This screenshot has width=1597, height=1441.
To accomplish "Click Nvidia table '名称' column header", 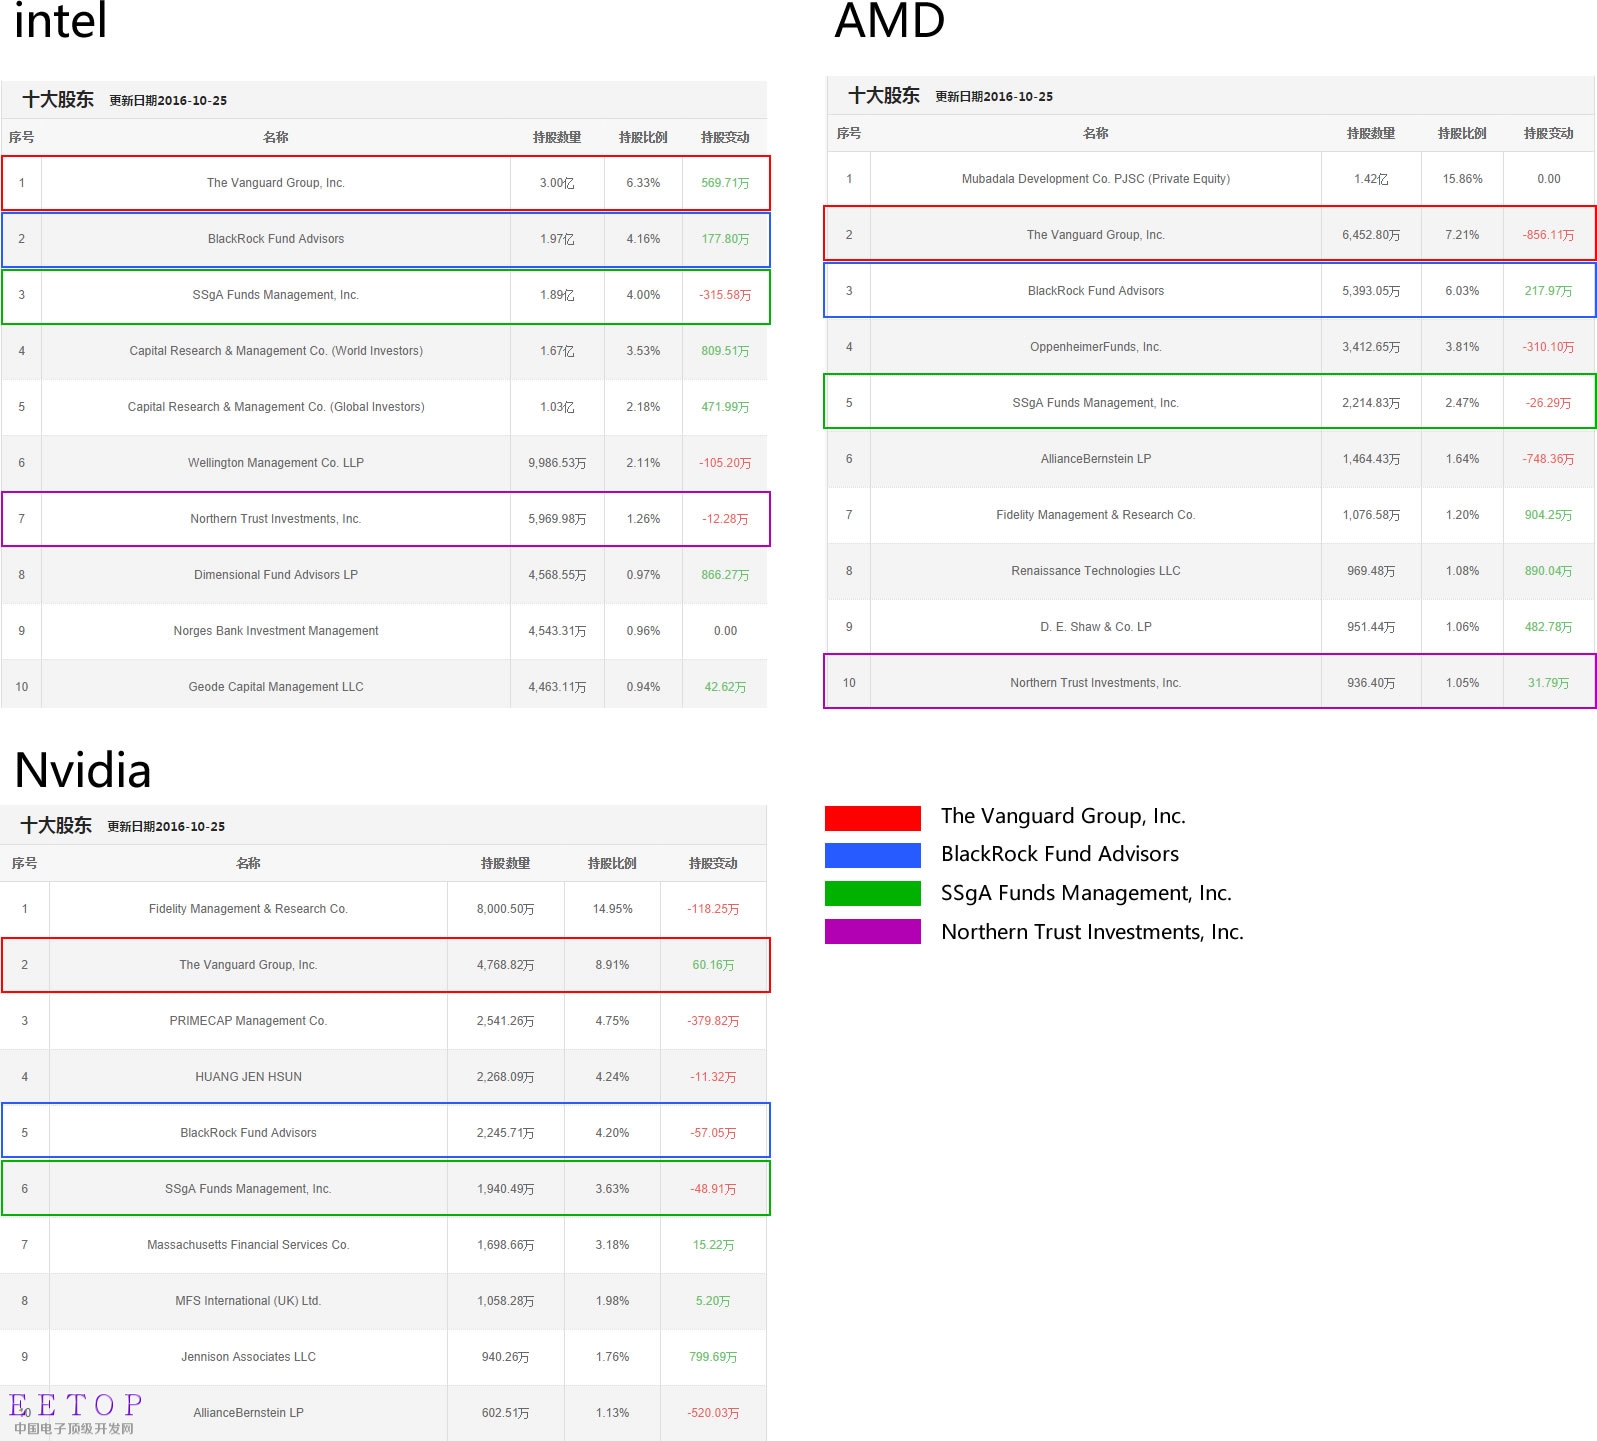I will click(x=248, y=863).
